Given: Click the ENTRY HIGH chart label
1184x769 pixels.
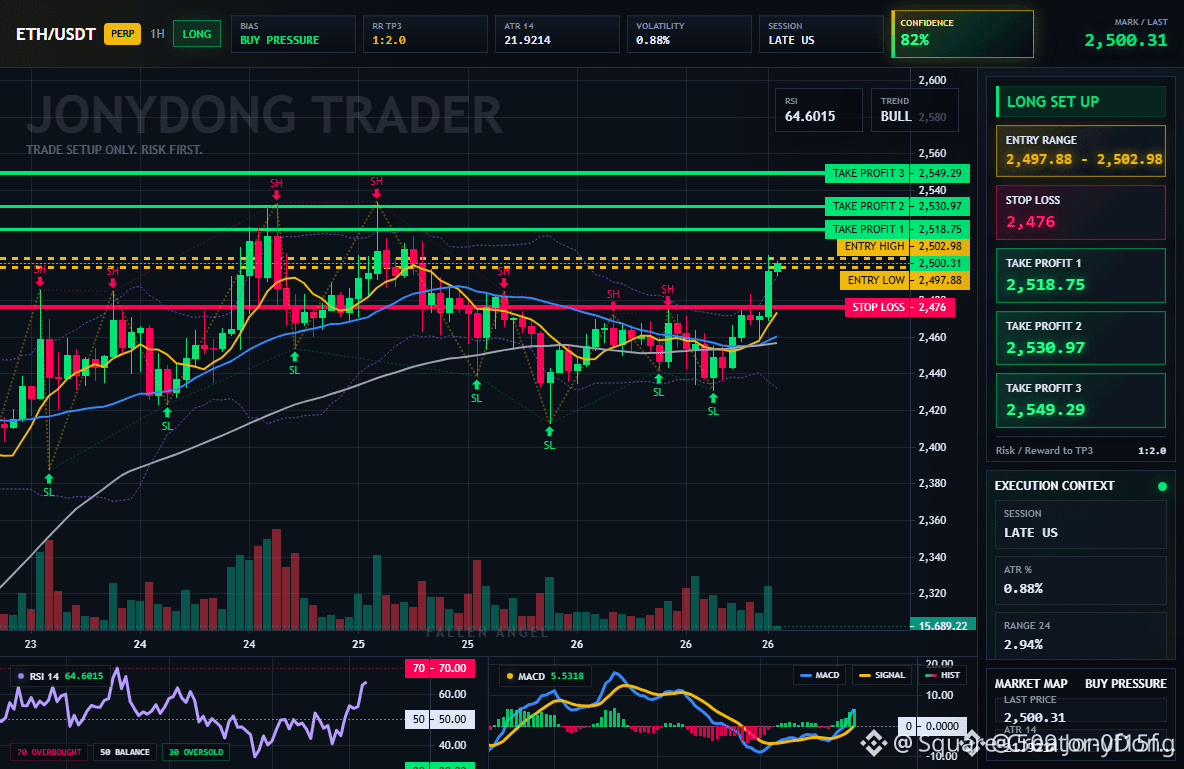Looking at the screenshot, I should tap(874, 246).
